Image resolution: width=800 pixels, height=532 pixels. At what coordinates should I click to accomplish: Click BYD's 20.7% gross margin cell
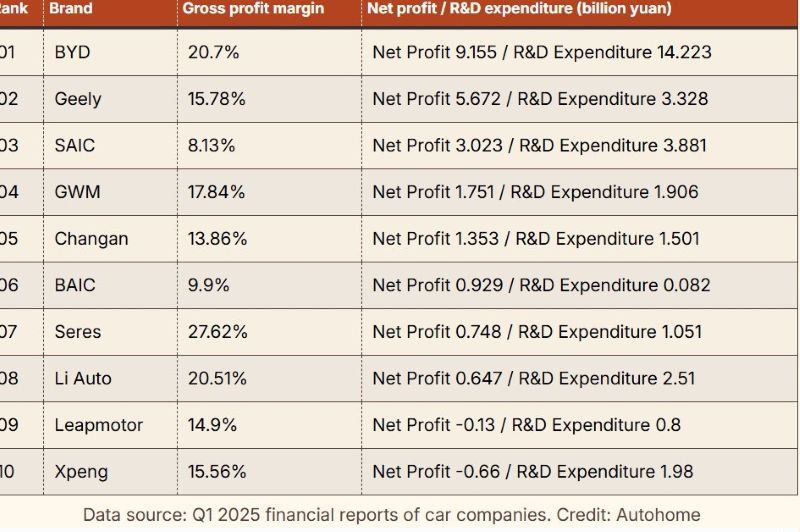(x=213, y=52)
